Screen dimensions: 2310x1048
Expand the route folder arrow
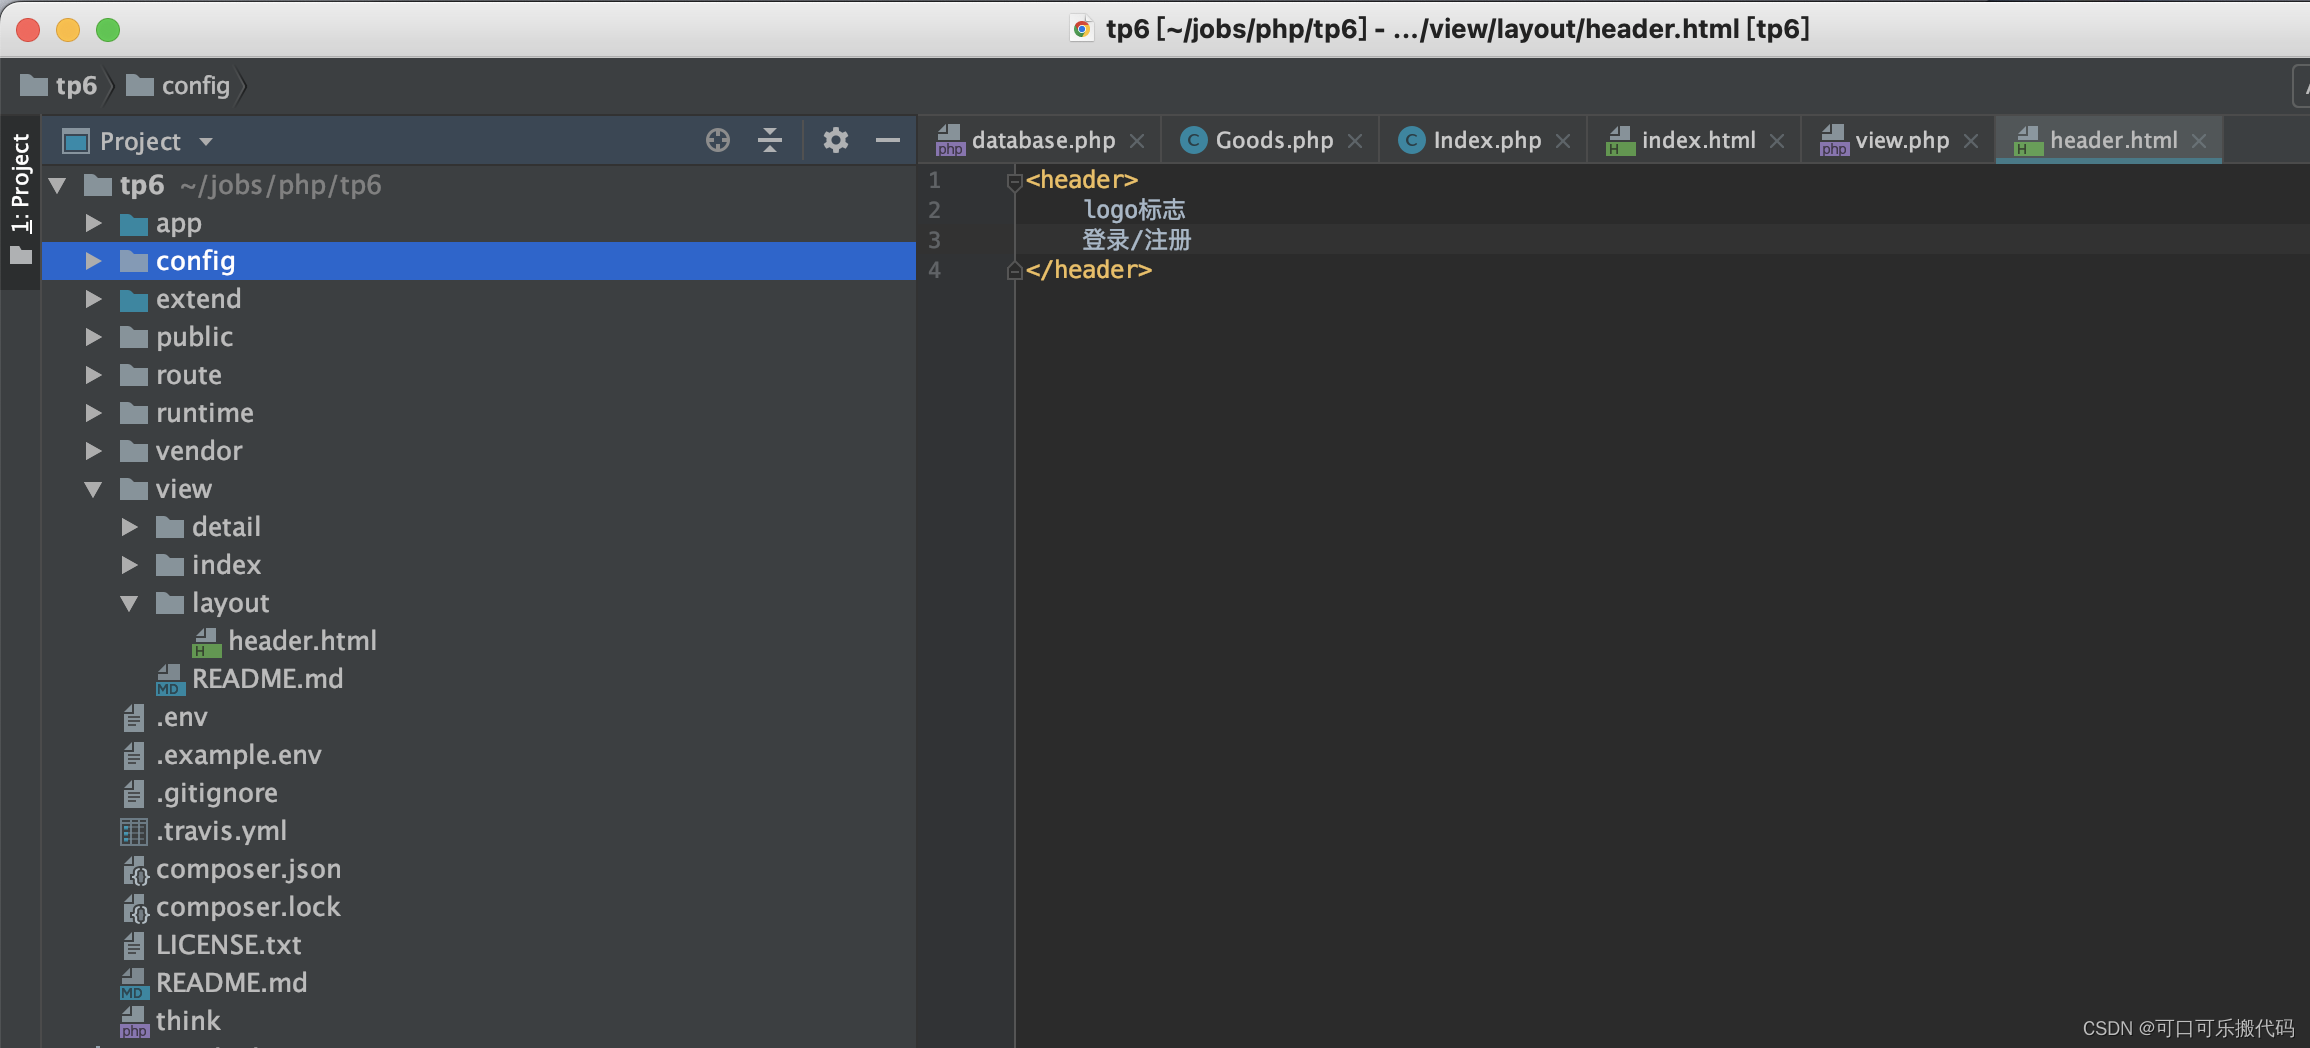[x=94, y=375]
